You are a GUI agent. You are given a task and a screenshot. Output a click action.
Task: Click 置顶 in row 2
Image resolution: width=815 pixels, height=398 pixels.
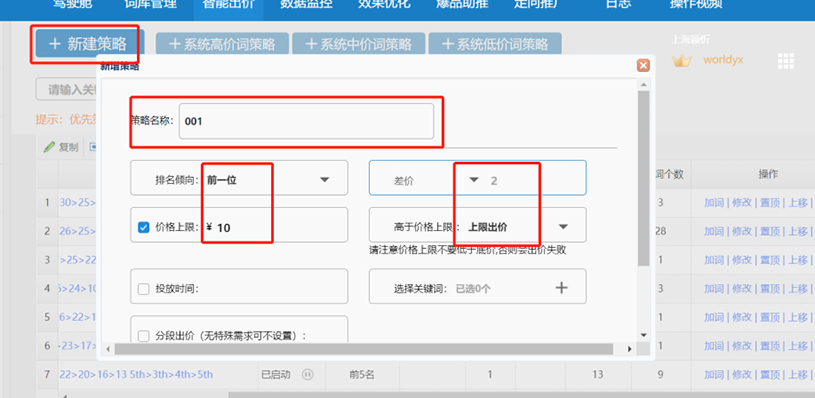pyautogui.click(x=769, y=231)
